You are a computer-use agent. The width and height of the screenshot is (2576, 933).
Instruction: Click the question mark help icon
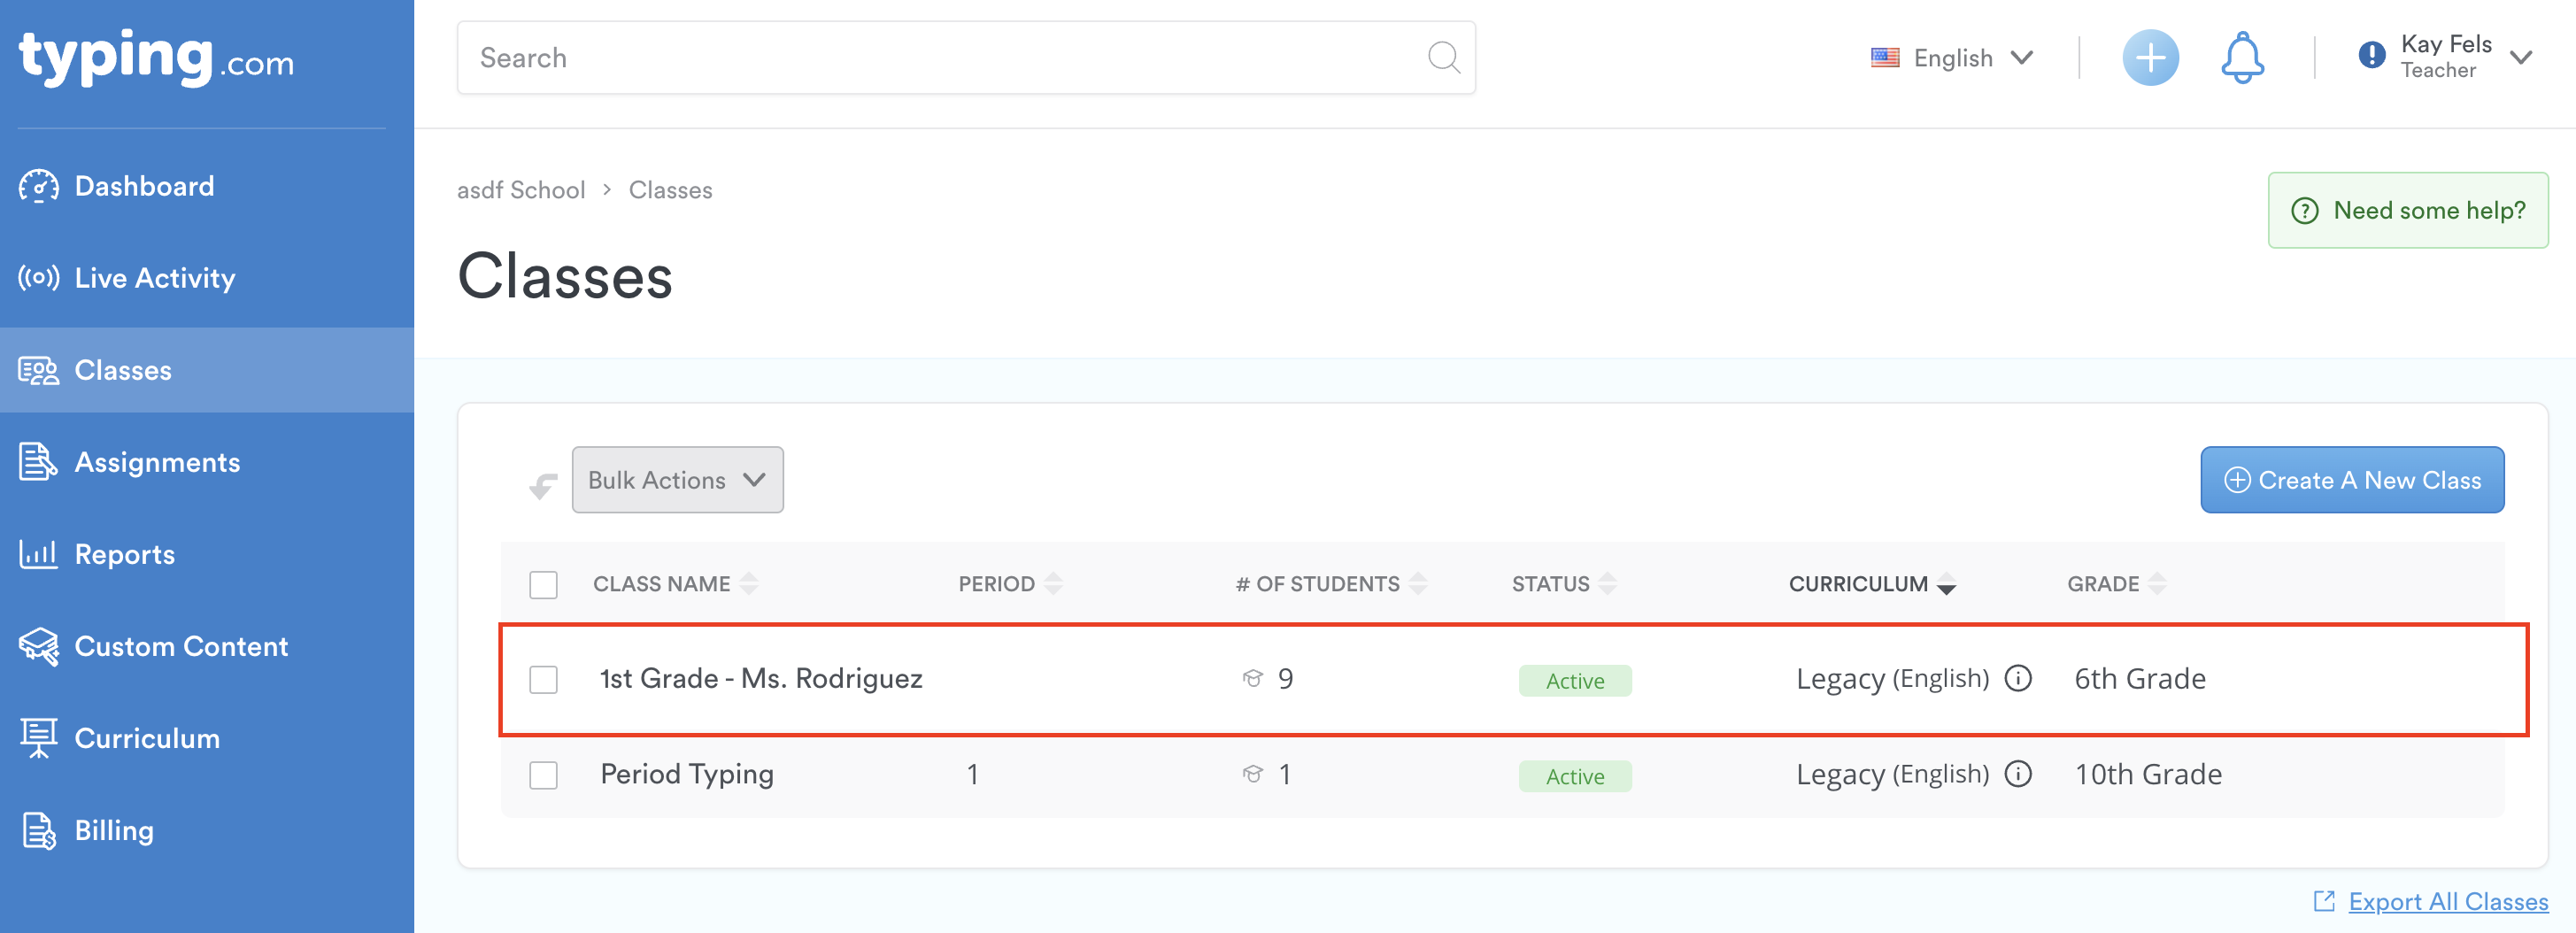click(x=2304, y=211)
